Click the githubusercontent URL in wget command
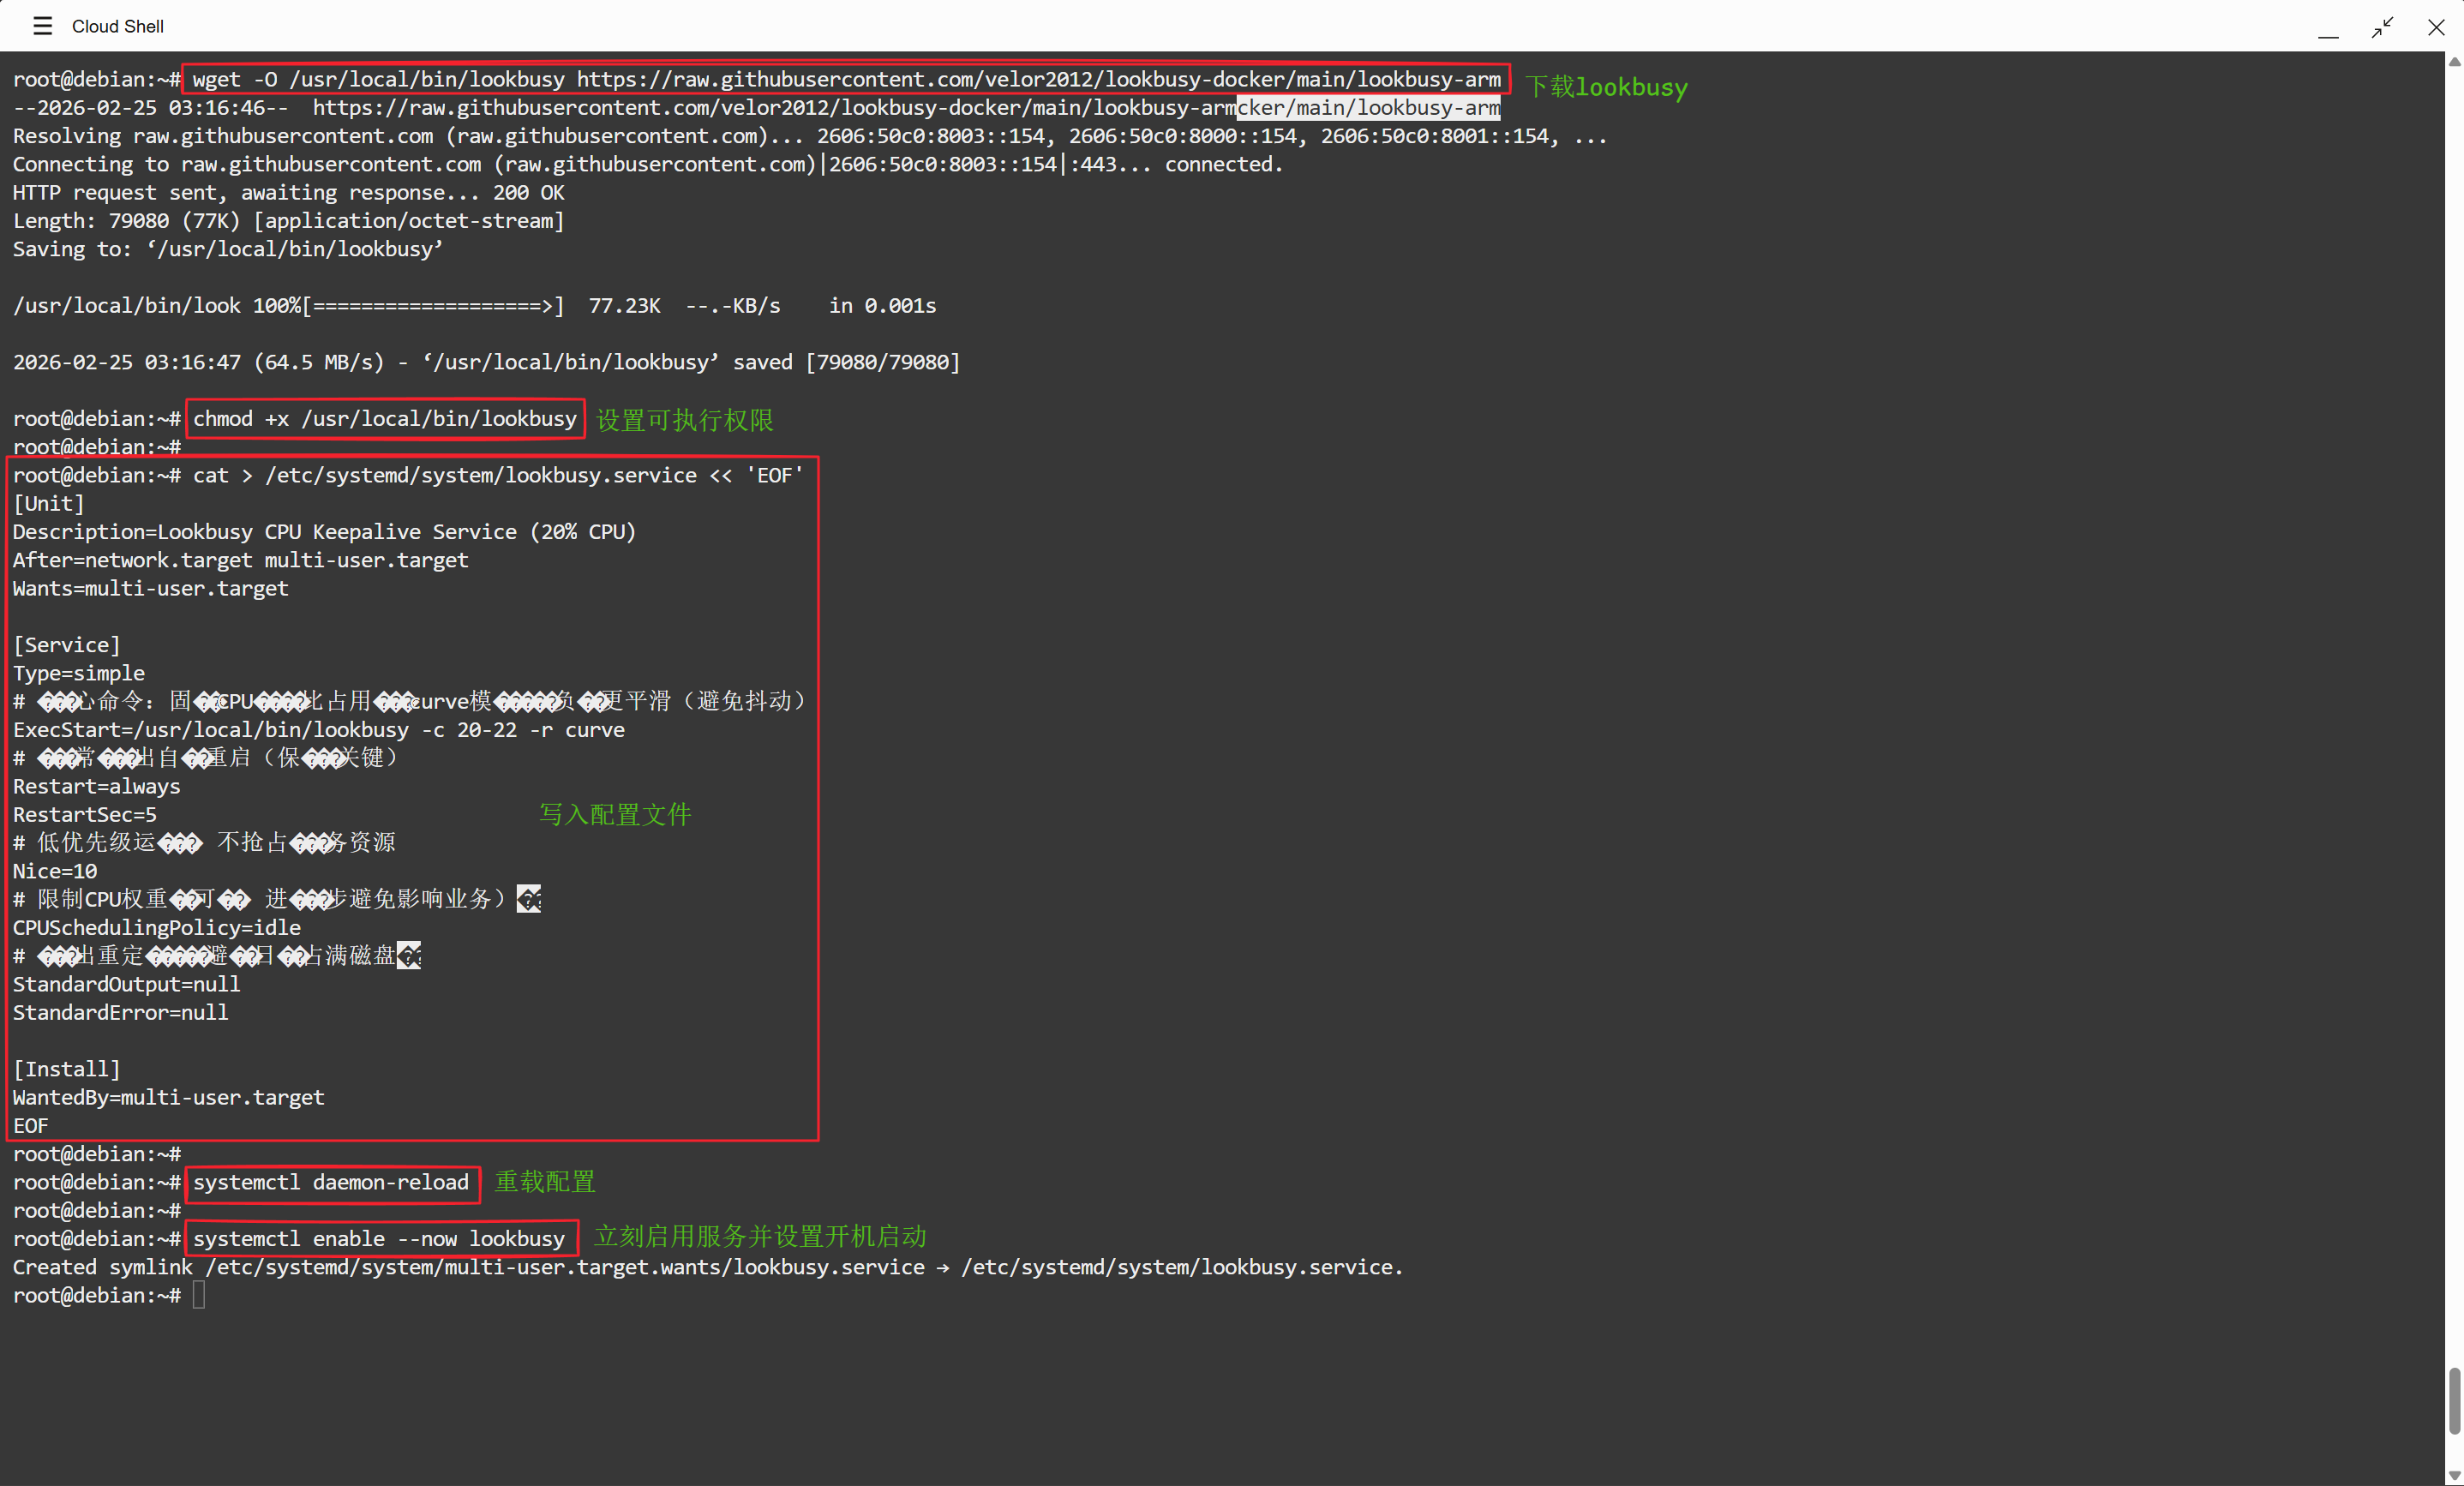This screenshot has height=1486, width=2464. coord(1038,79)
